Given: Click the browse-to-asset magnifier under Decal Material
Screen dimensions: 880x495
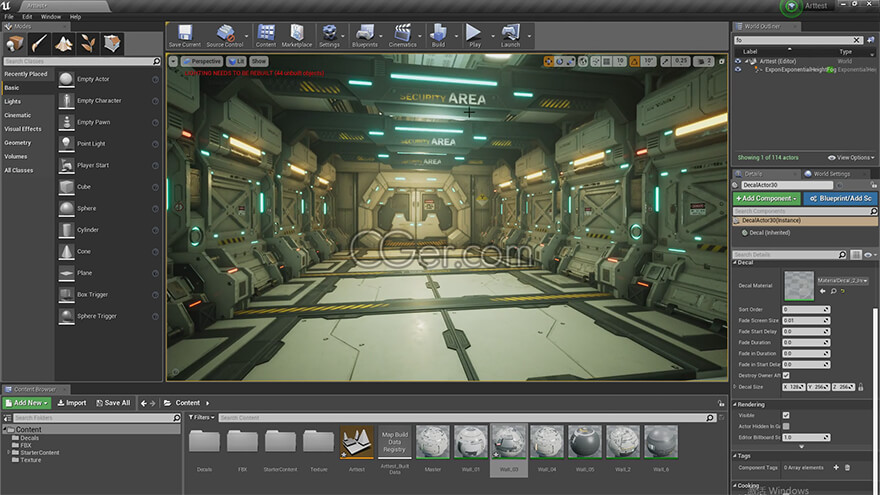Looking at the screenshot, I should coord(833,291).
